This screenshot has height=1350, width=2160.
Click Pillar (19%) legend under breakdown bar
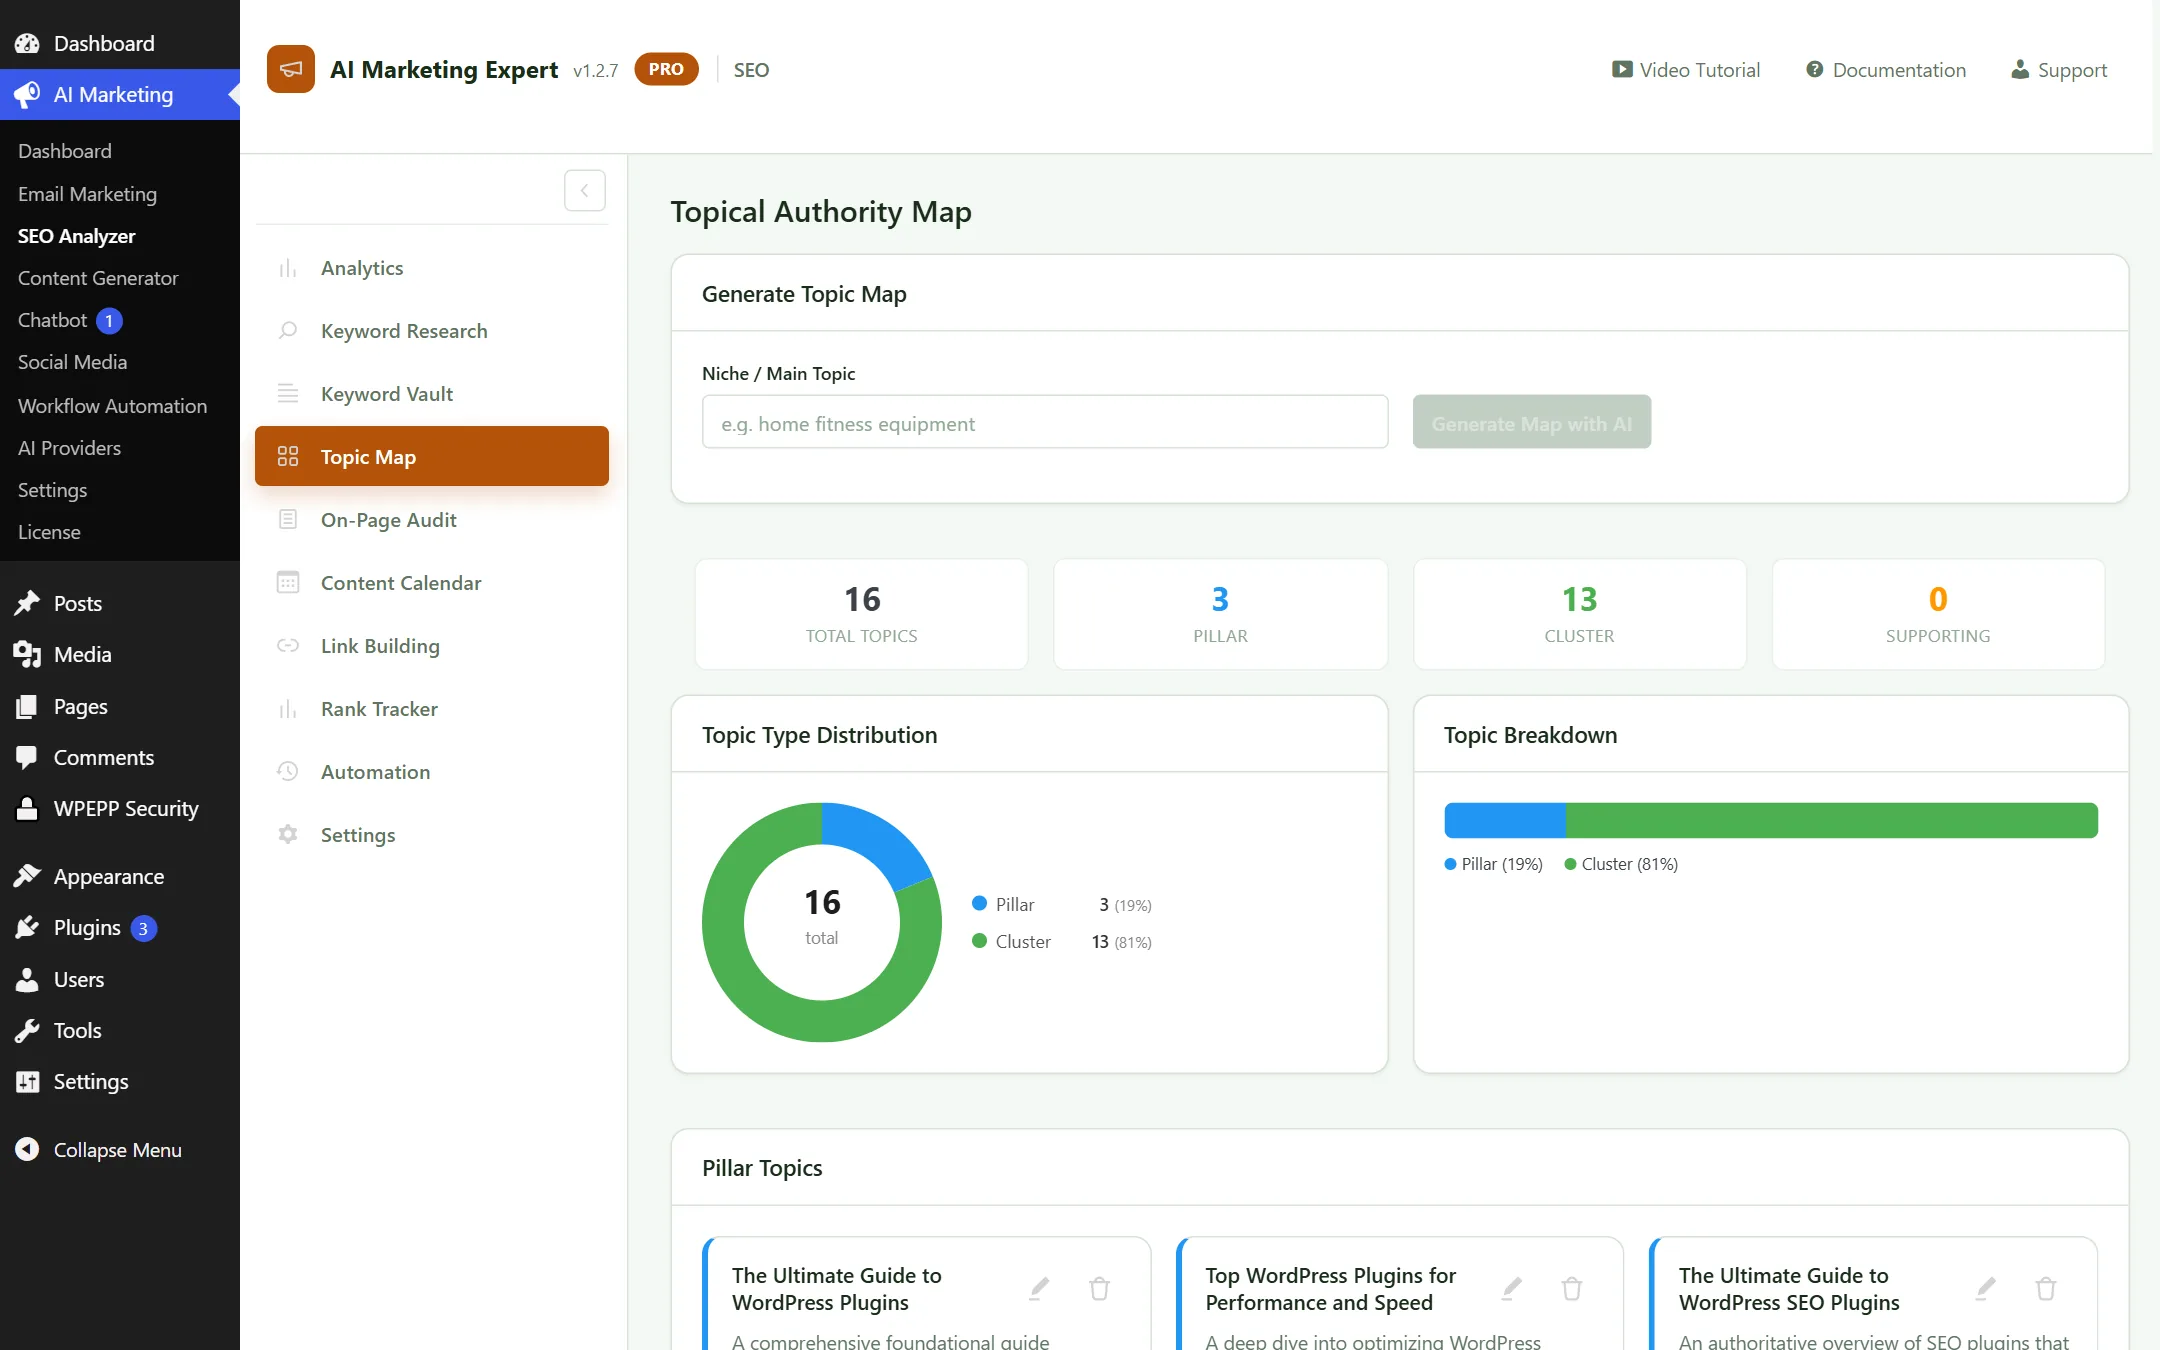1494,864
